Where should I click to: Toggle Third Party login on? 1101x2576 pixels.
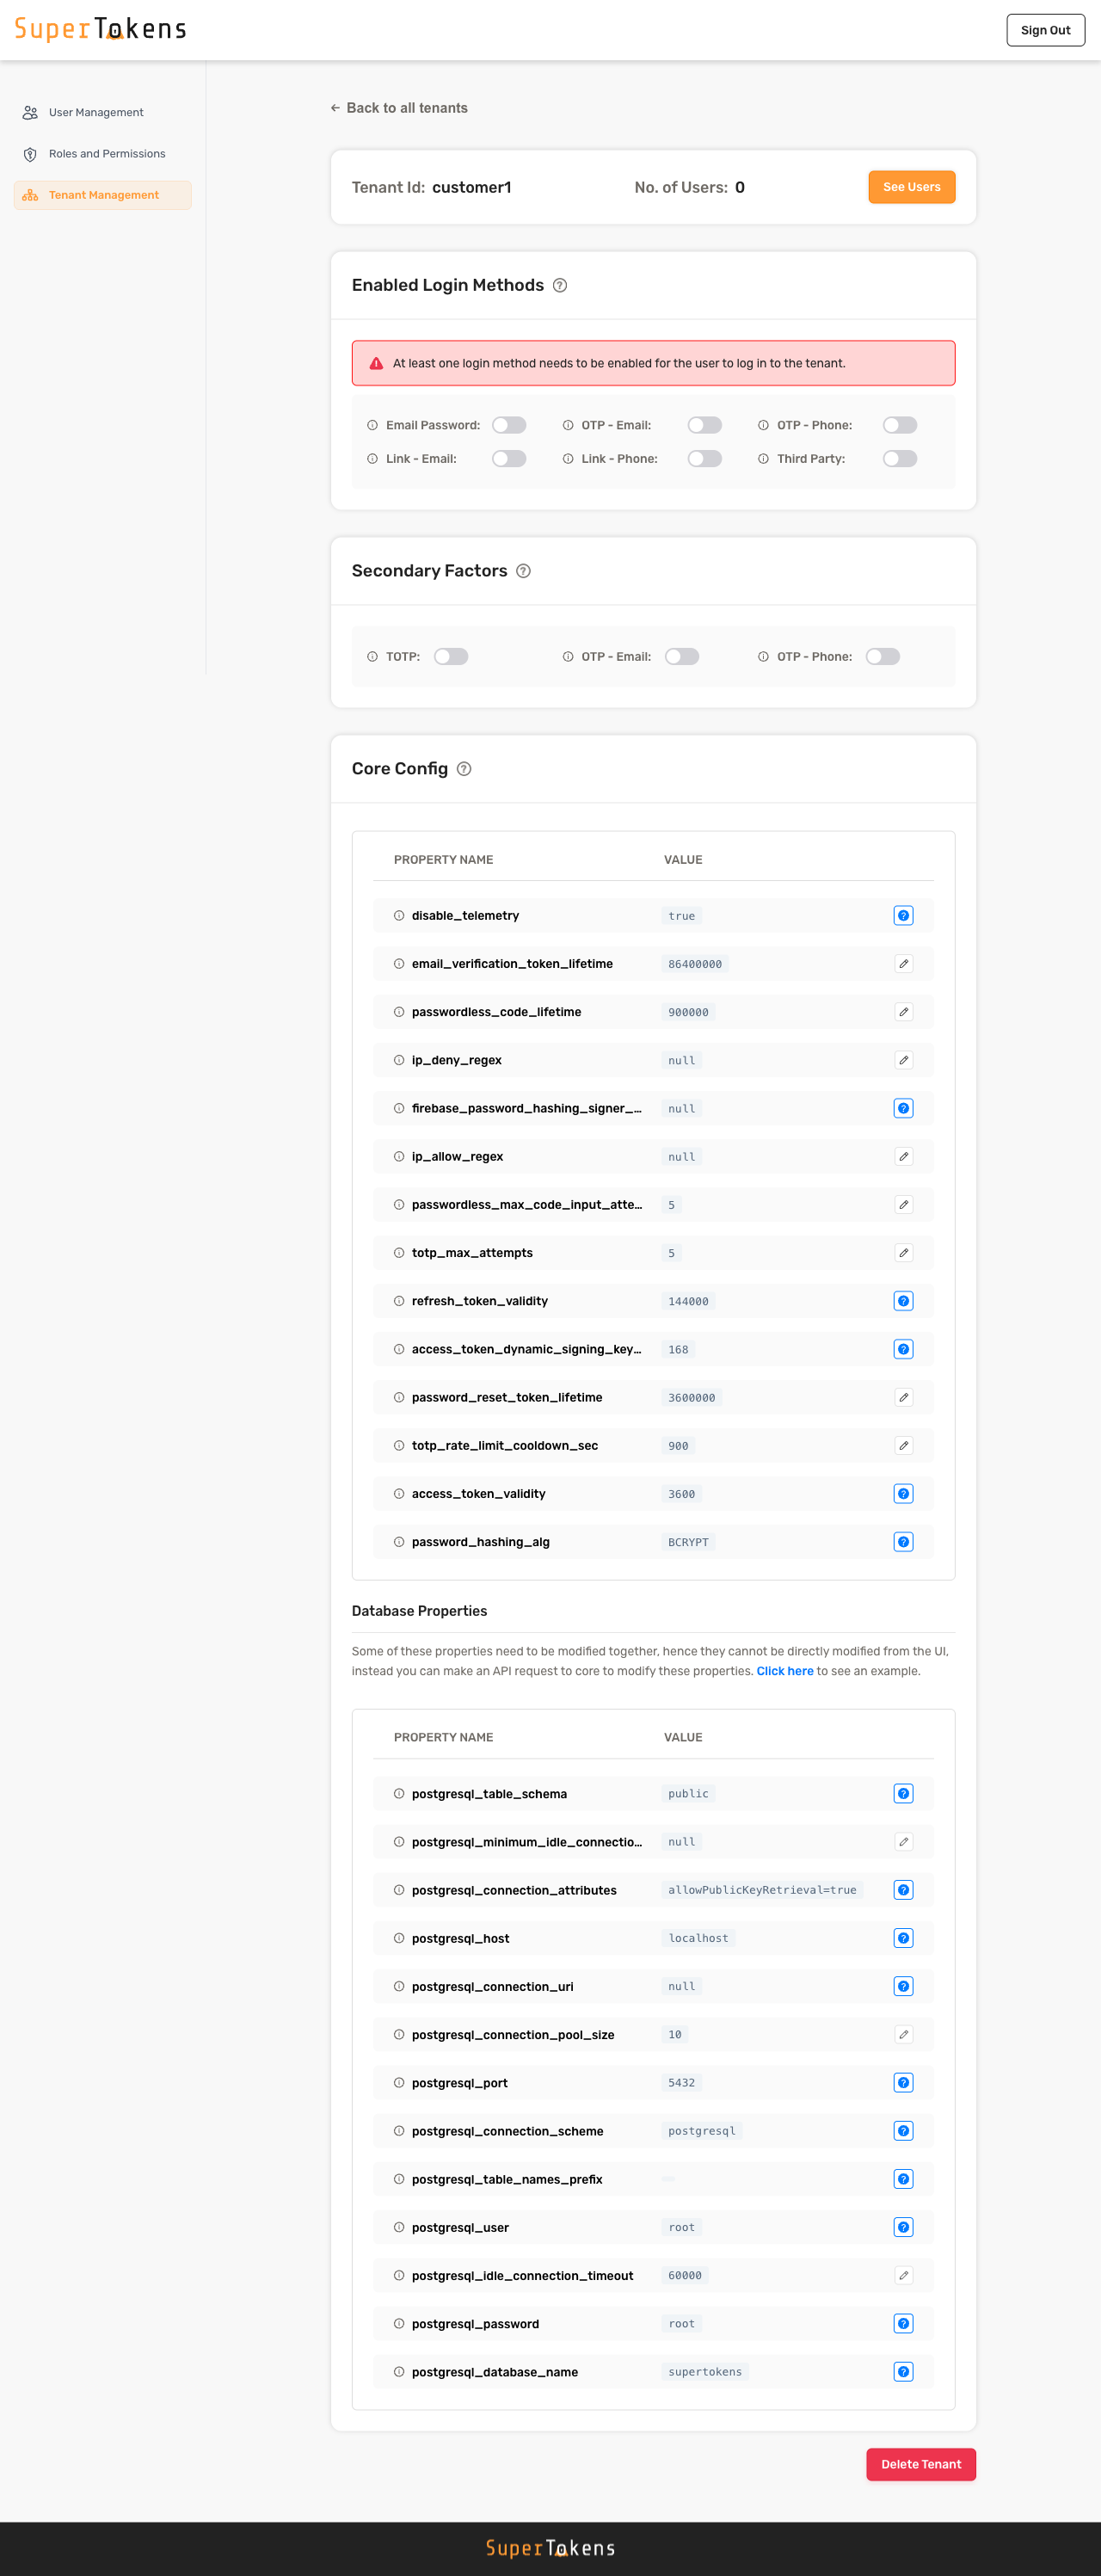899,459
